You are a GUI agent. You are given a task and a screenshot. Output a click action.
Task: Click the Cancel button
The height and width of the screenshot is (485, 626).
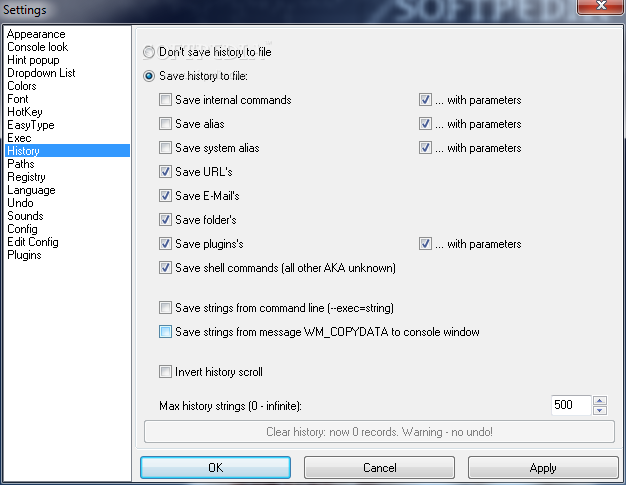379,467
